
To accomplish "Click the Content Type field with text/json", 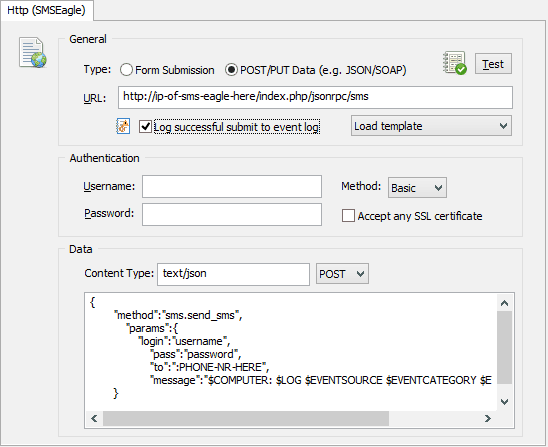I will coord(233,274).
